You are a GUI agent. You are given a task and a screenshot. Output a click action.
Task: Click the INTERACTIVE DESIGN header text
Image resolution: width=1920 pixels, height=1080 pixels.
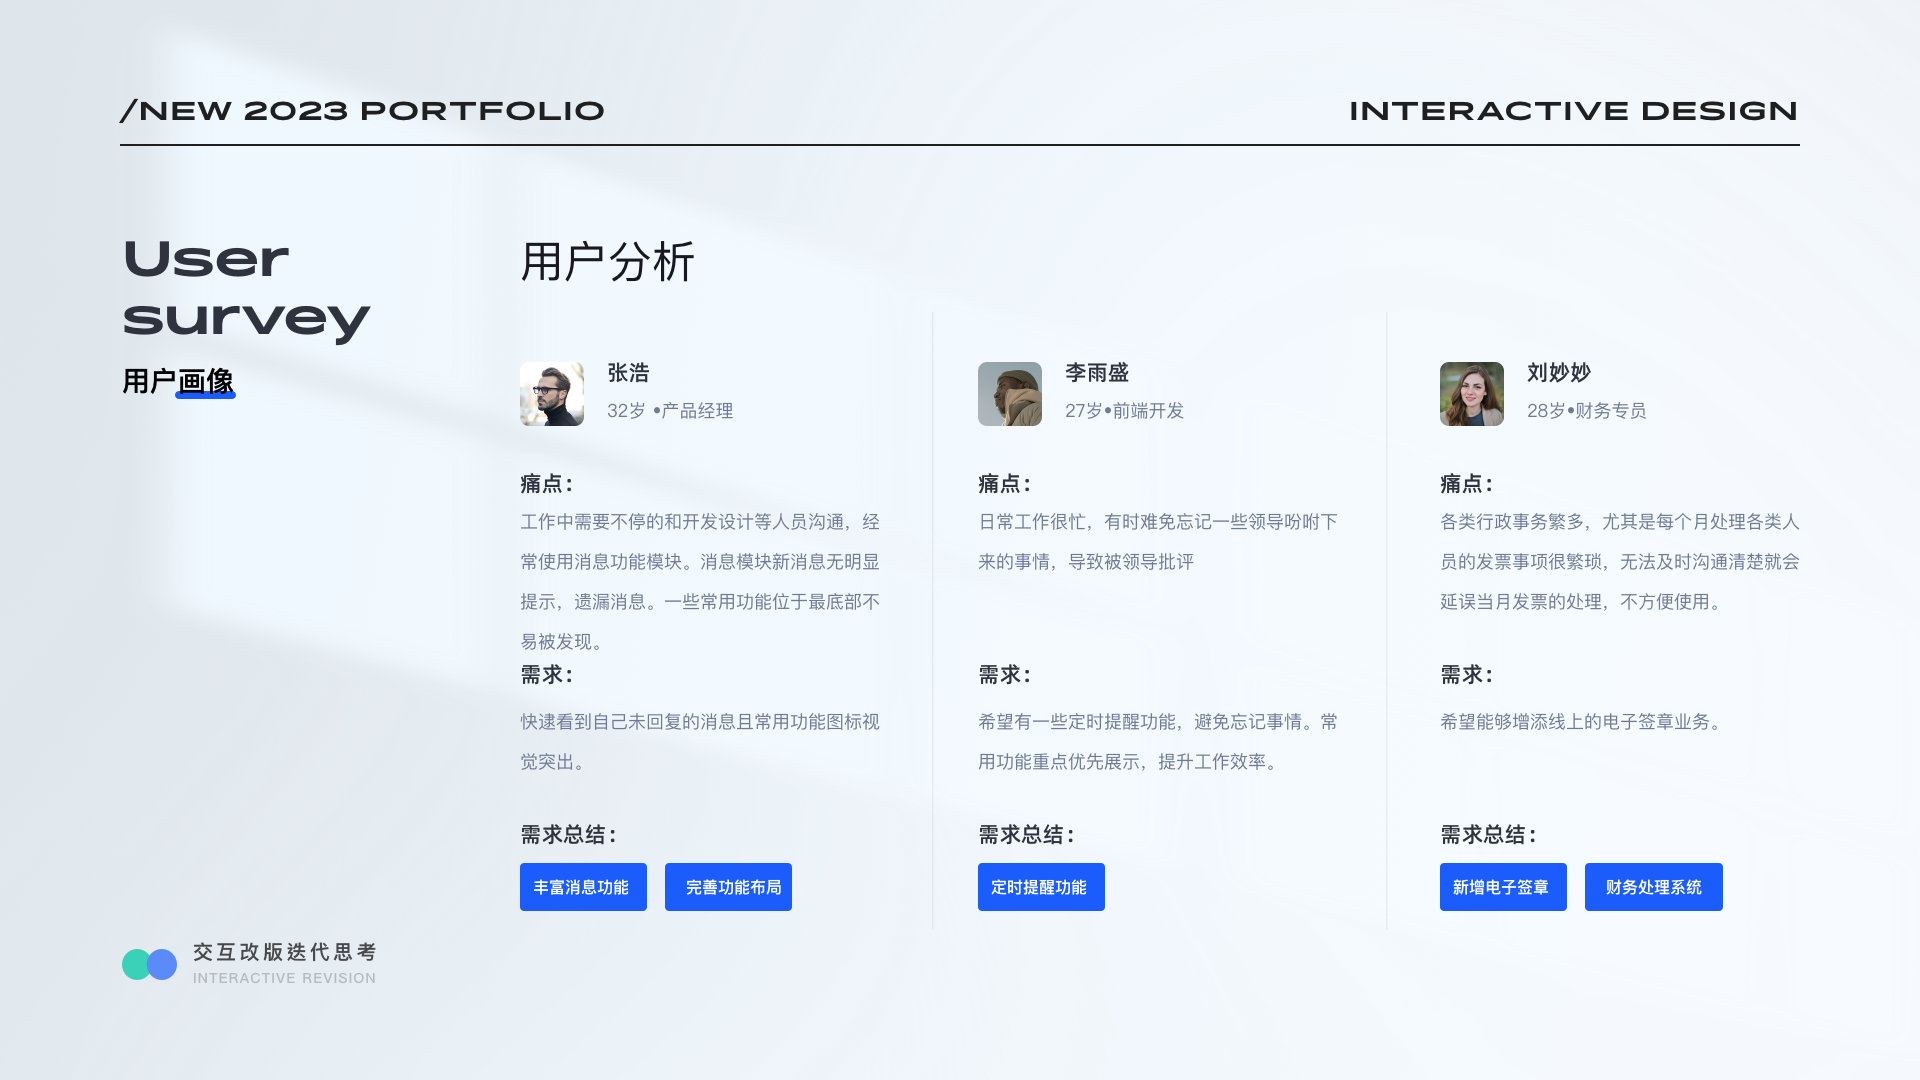pos(1574,111)
